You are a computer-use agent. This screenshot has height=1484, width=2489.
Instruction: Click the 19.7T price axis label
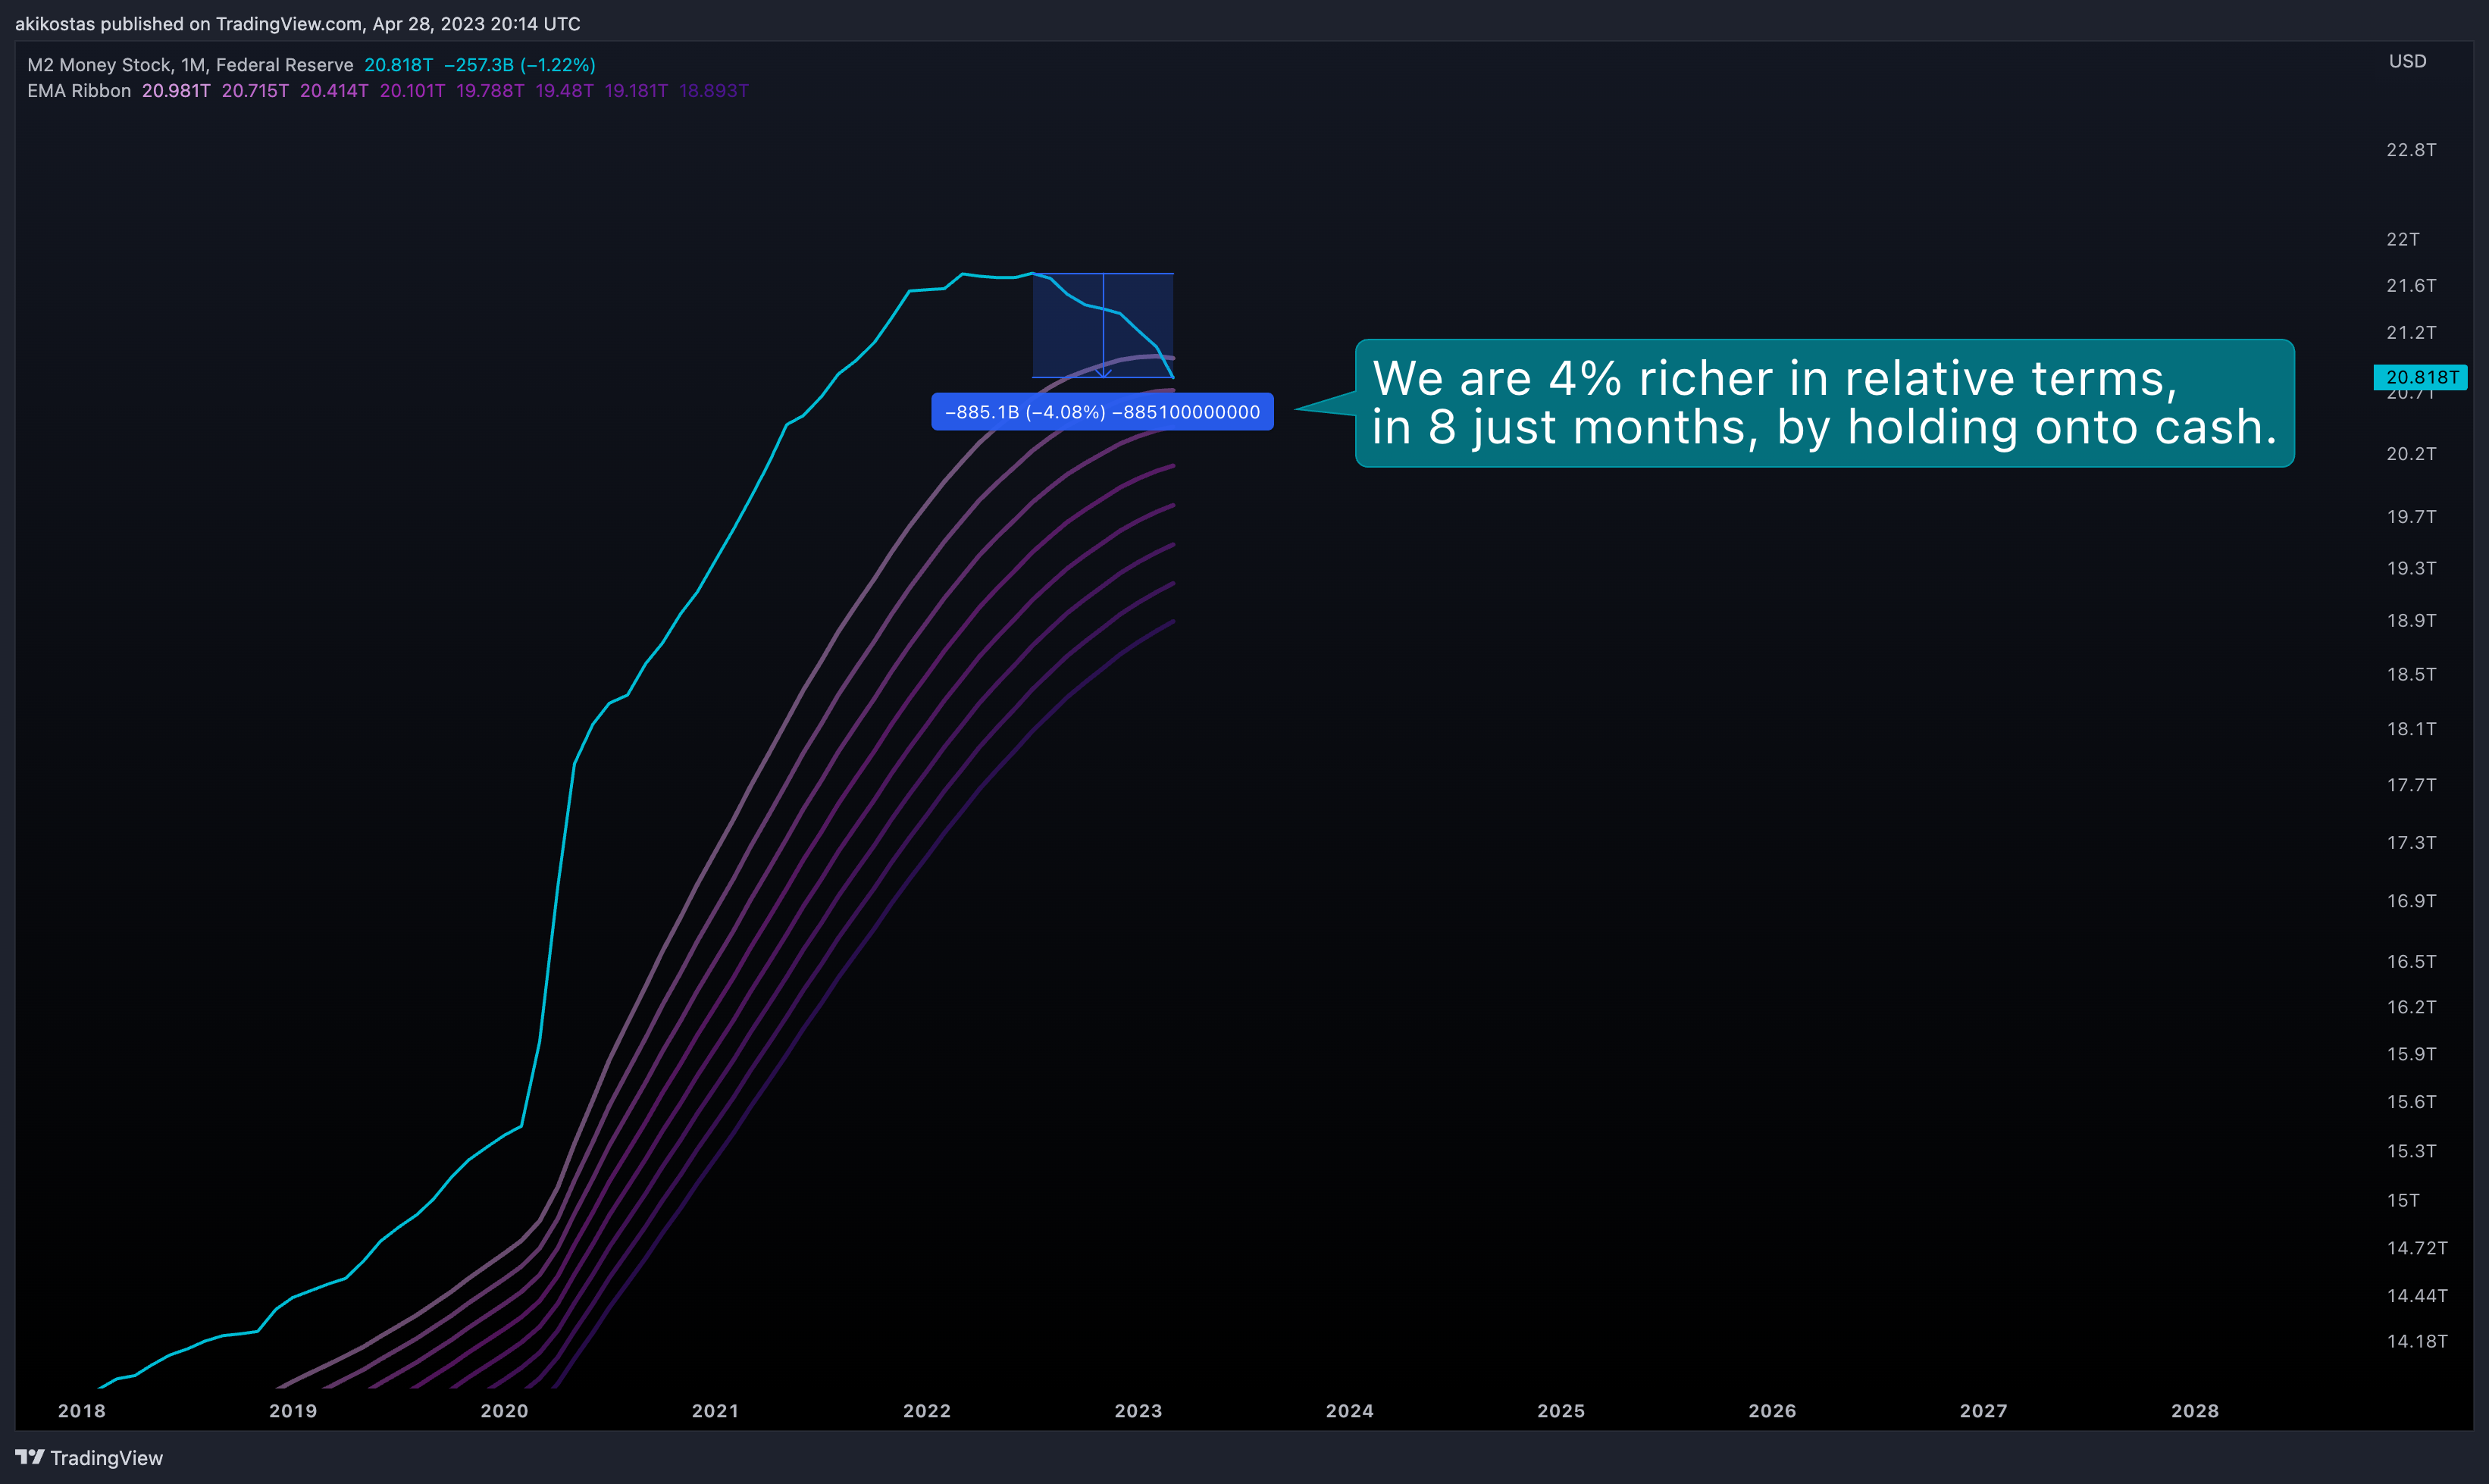(x=2411, y=517)
